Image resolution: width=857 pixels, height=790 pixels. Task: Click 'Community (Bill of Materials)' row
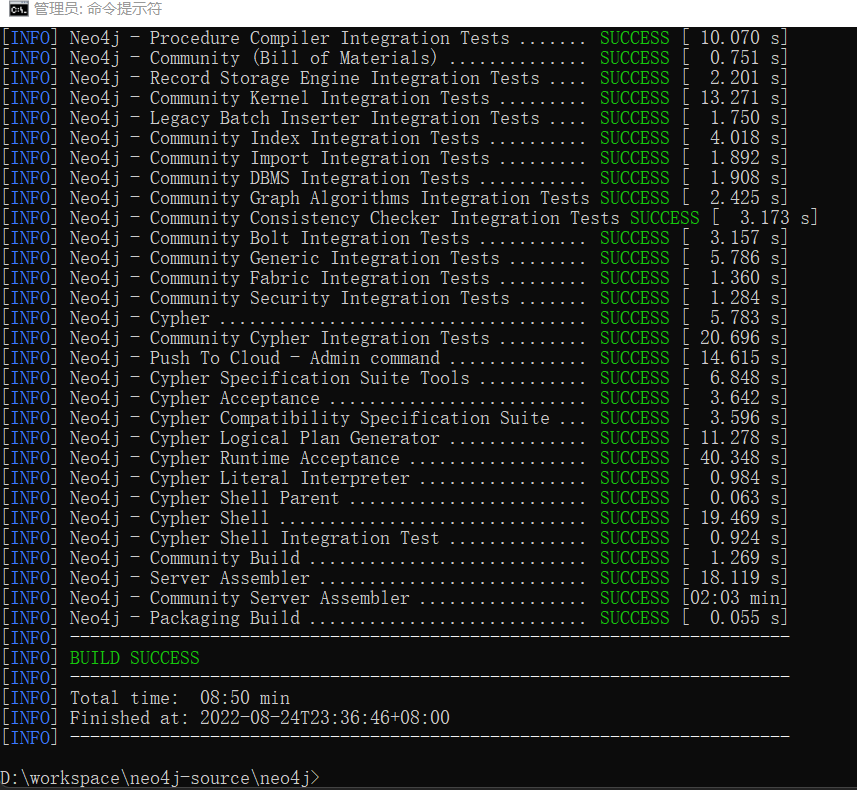point(395,58)
